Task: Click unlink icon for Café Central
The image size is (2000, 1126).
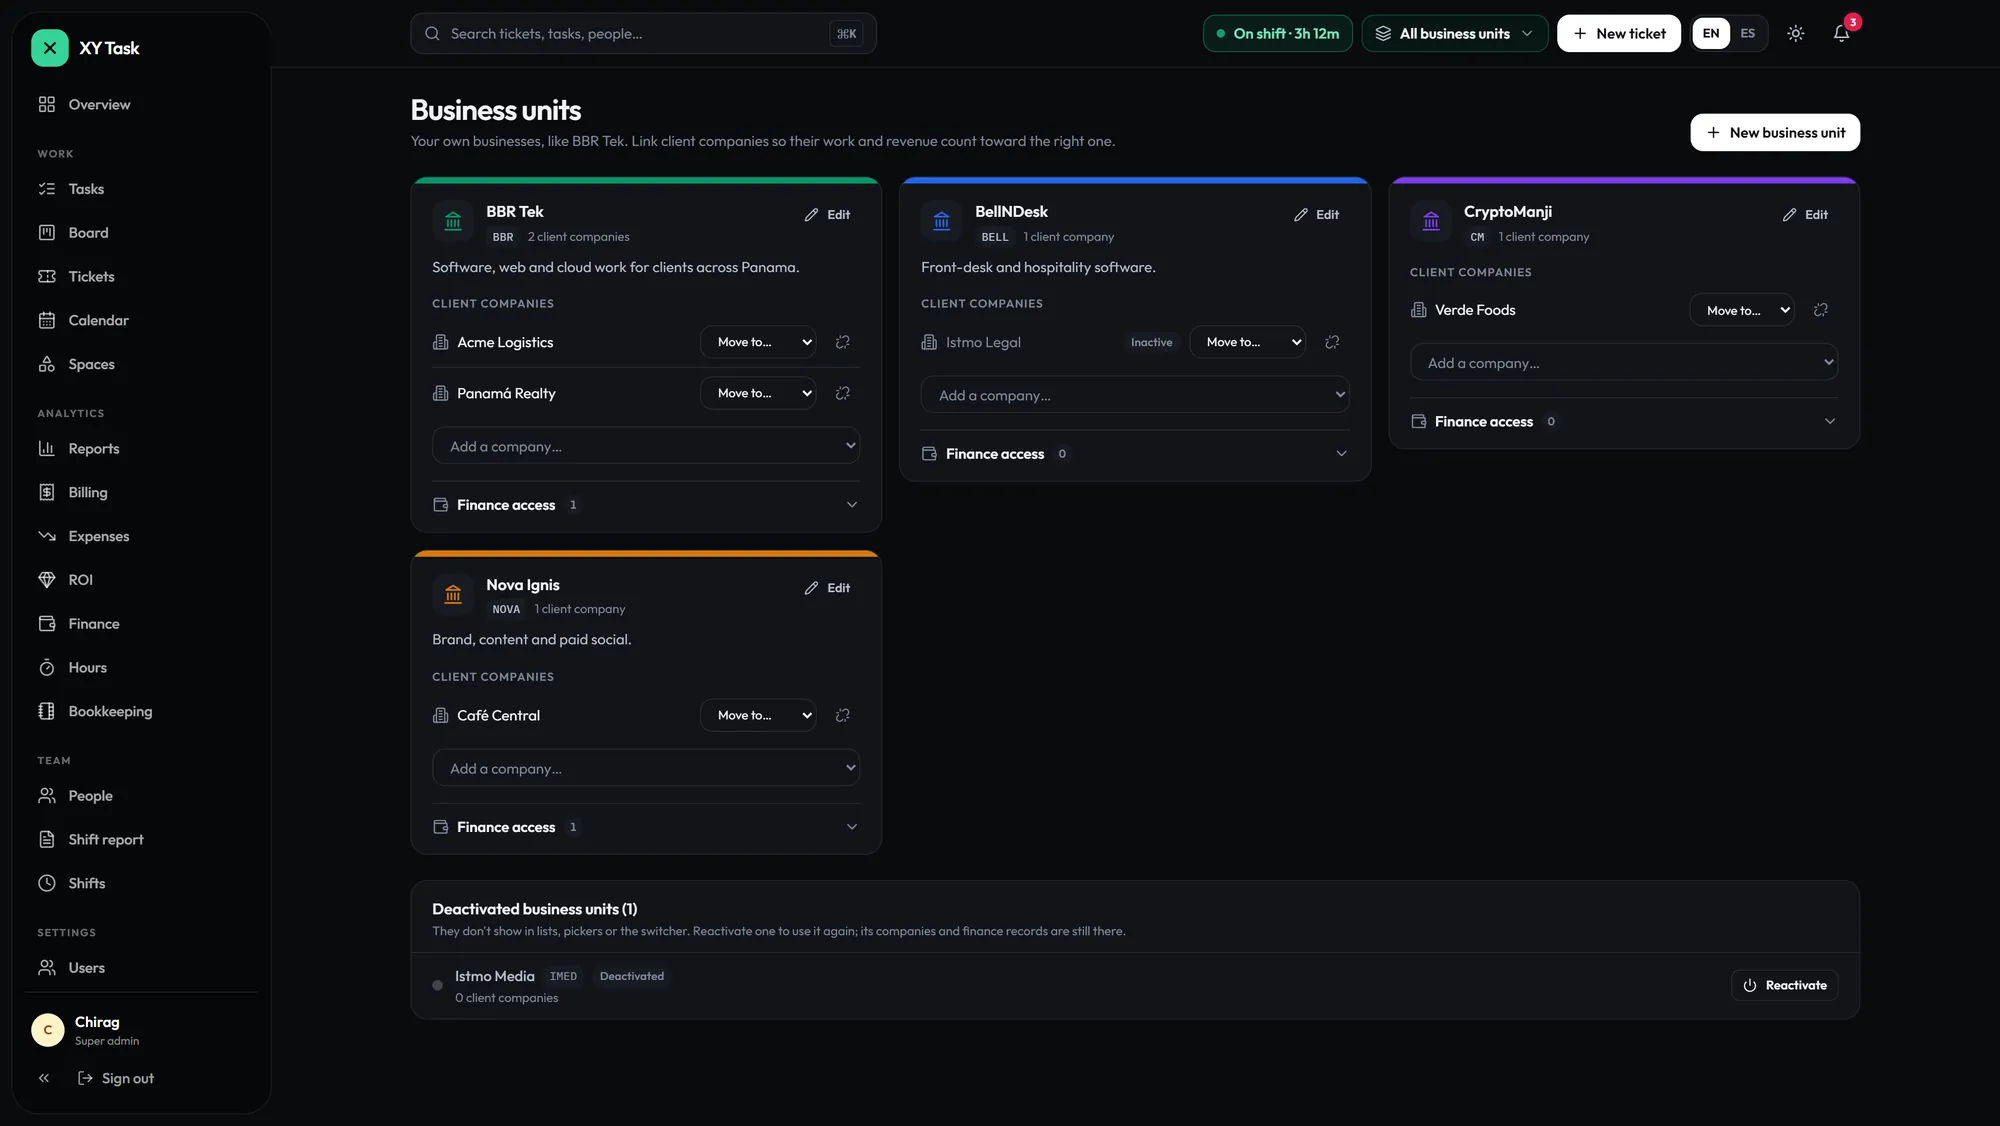Action: (843, 715)
